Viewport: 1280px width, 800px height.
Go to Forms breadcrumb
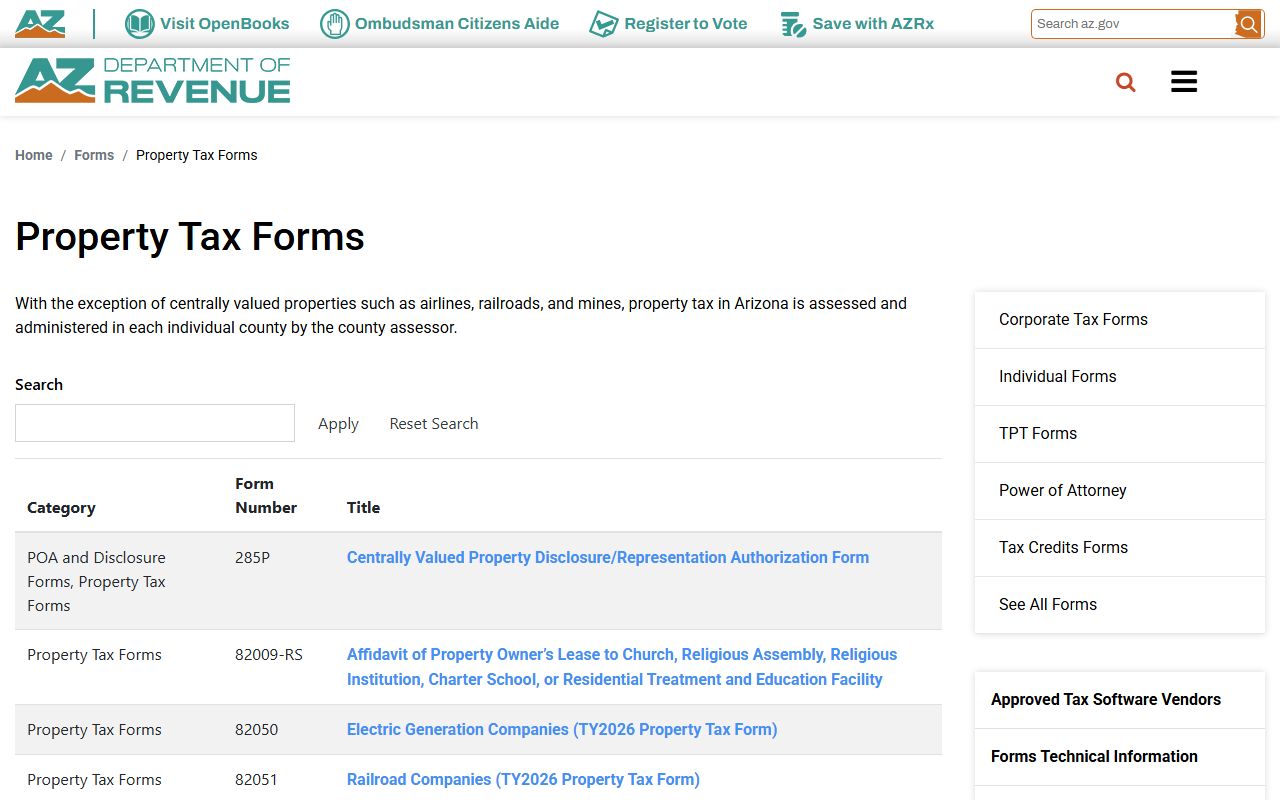(x=94, y=155)
